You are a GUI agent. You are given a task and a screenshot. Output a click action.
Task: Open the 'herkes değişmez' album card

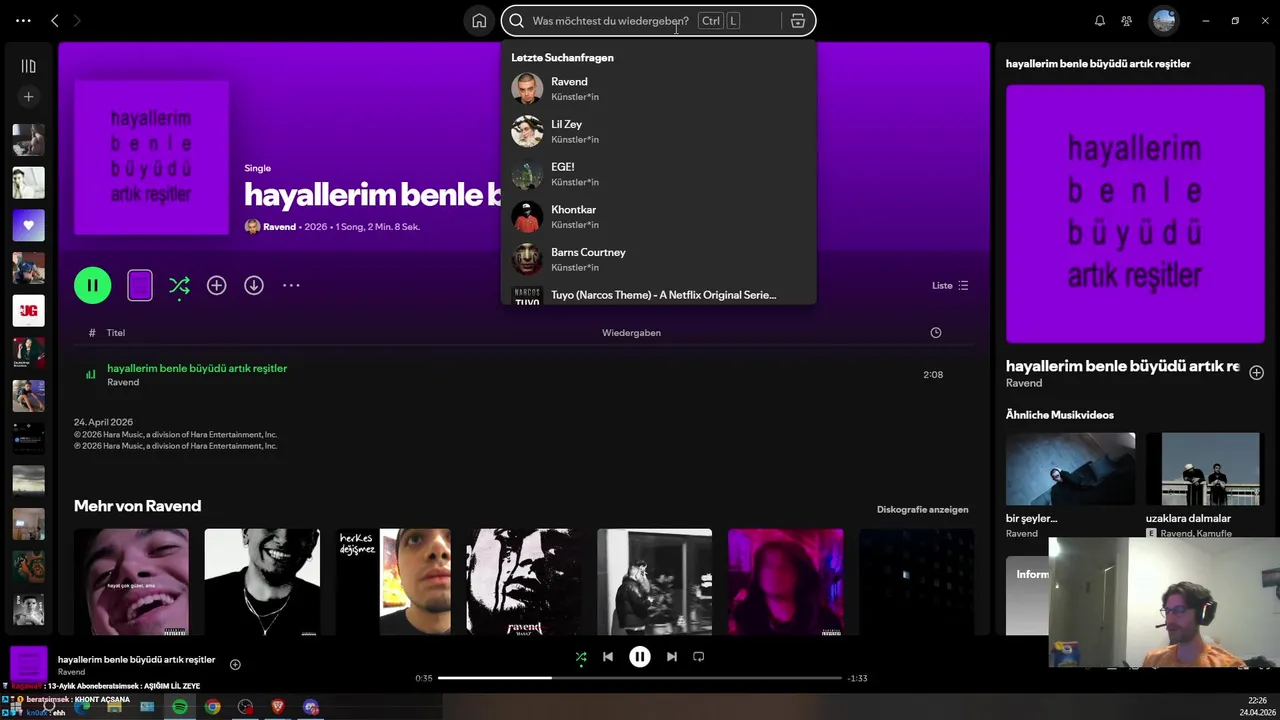pos(393,582)
